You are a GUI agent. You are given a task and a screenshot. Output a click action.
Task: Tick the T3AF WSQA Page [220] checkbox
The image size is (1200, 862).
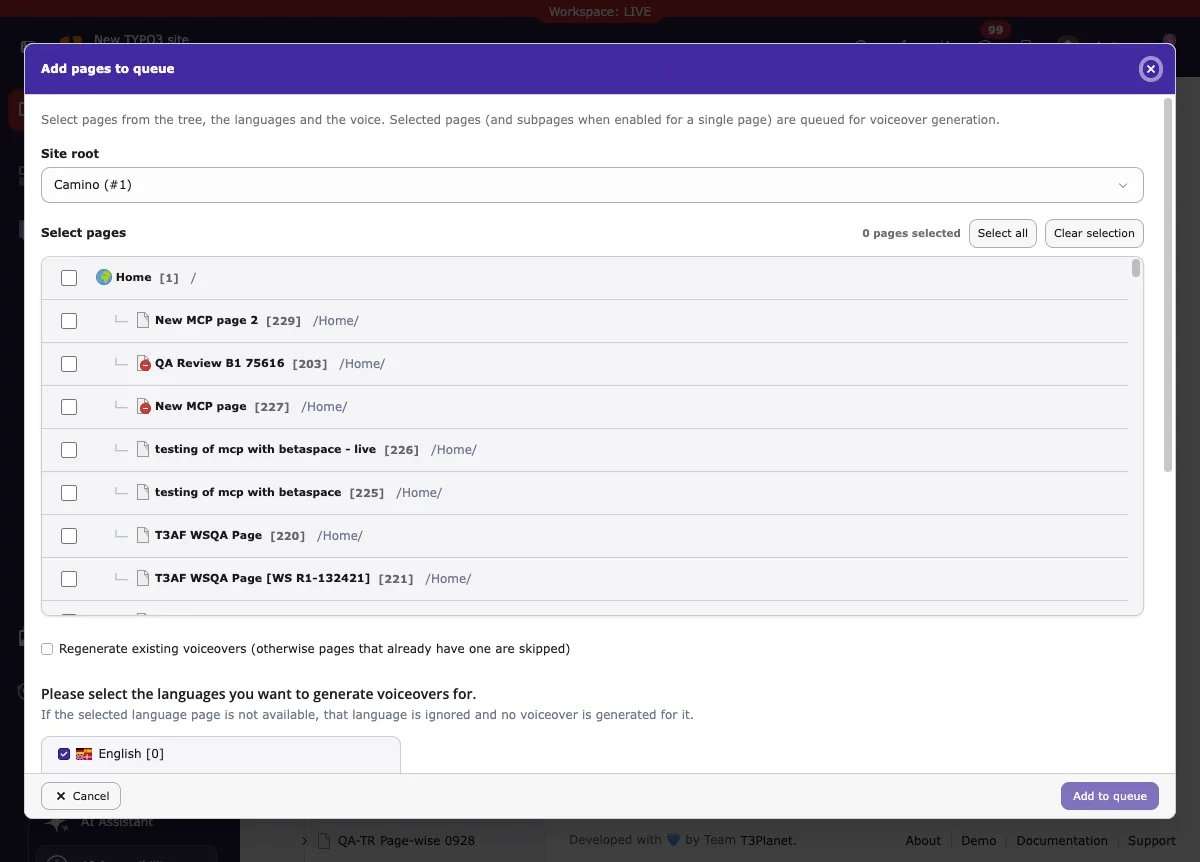coord(69,536)
